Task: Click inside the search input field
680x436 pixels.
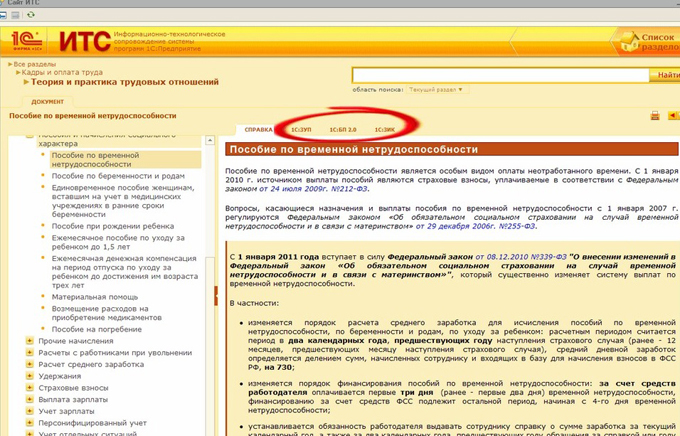Action: click(x=500, y=75)
